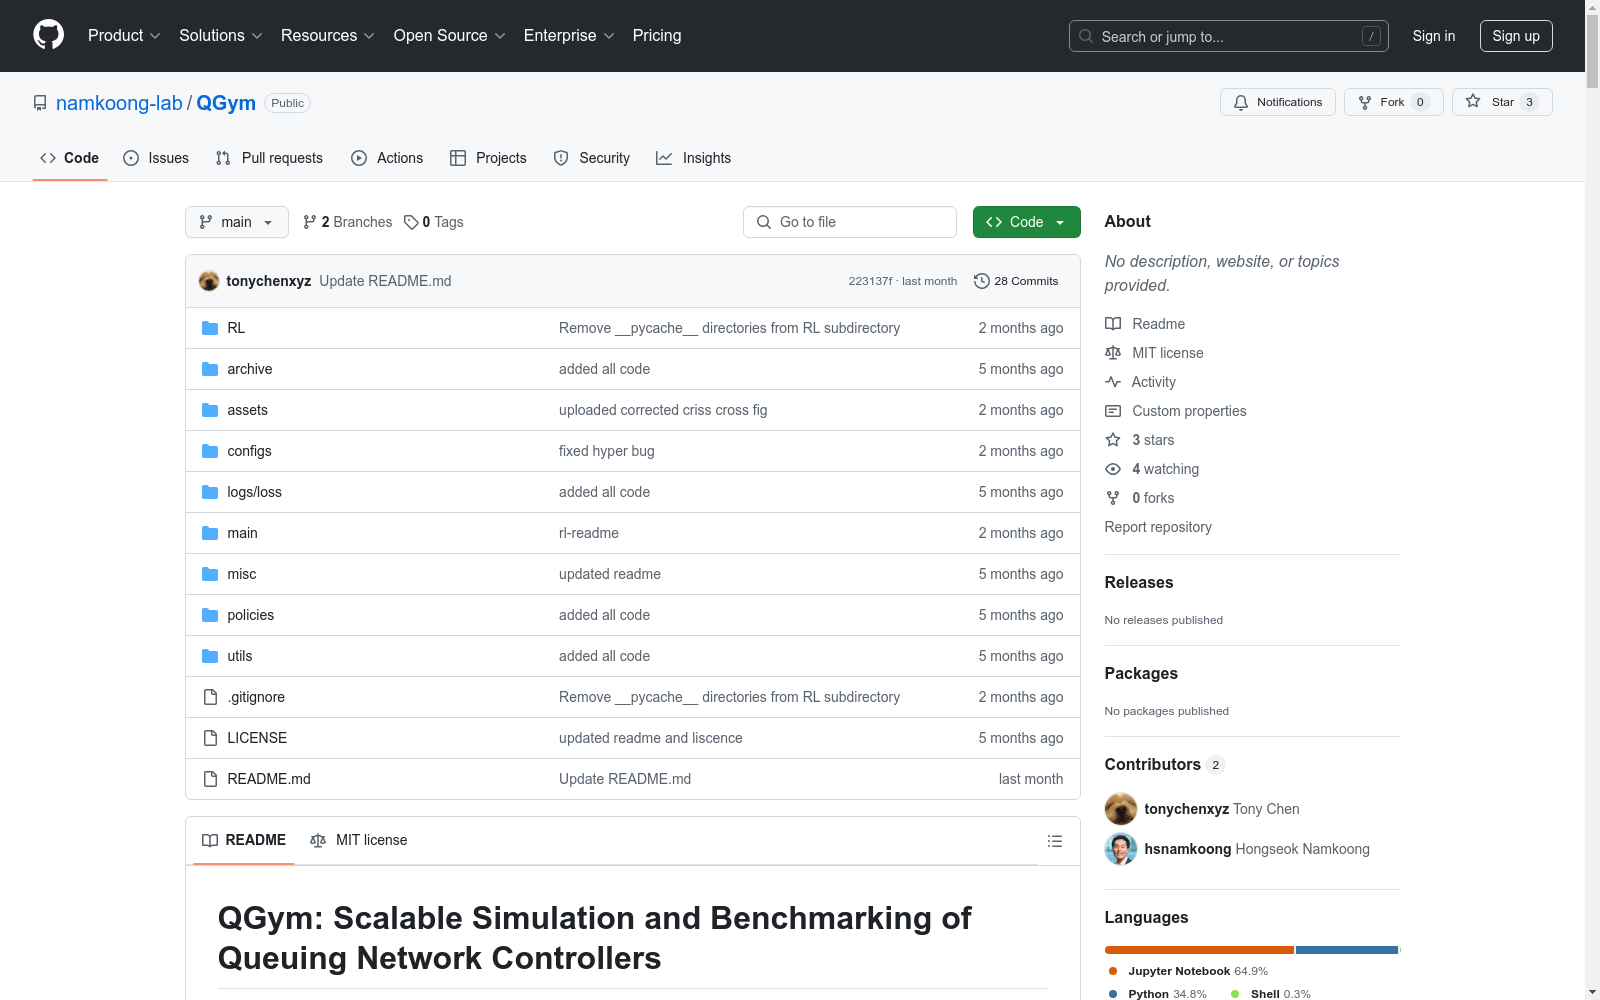Click the Notifications bell icon

[1241, 102]
